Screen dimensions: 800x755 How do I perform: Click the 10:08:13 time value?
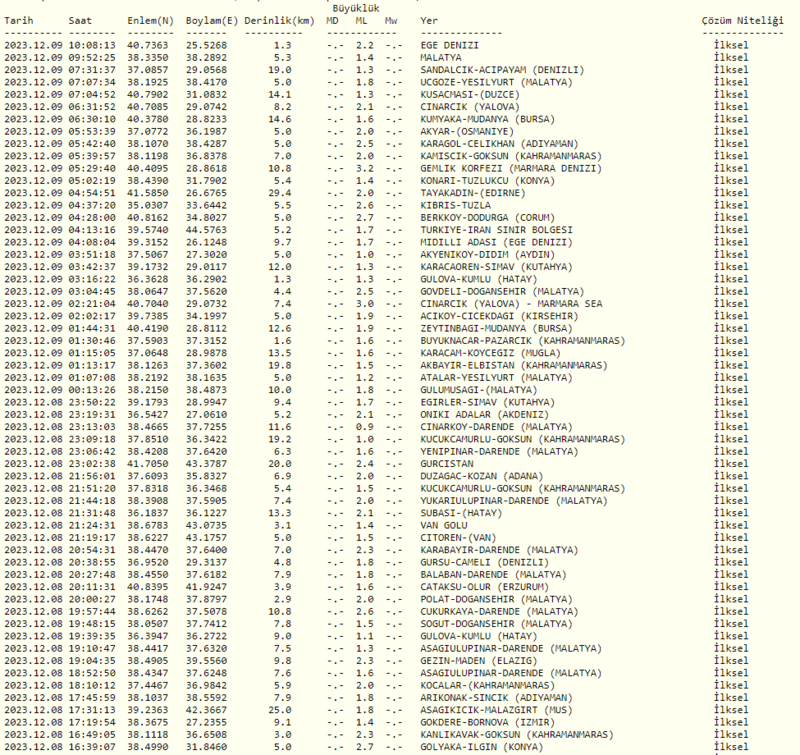[92, 46]
